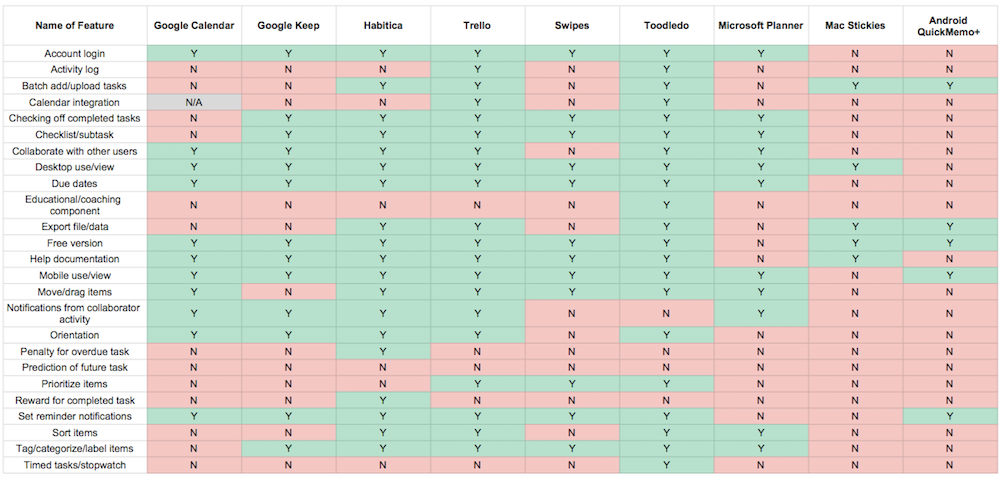The image size is (1000, 481).
Task: Select the Penalty for overdue task label
Action: pyautogui.click(x=75, y=352)
